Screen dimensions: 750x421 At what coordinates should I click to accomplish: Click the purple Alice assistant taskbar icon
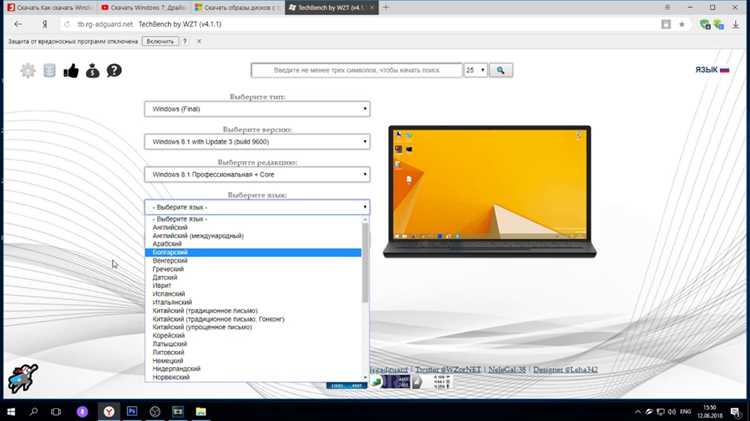tap(82, 411)
